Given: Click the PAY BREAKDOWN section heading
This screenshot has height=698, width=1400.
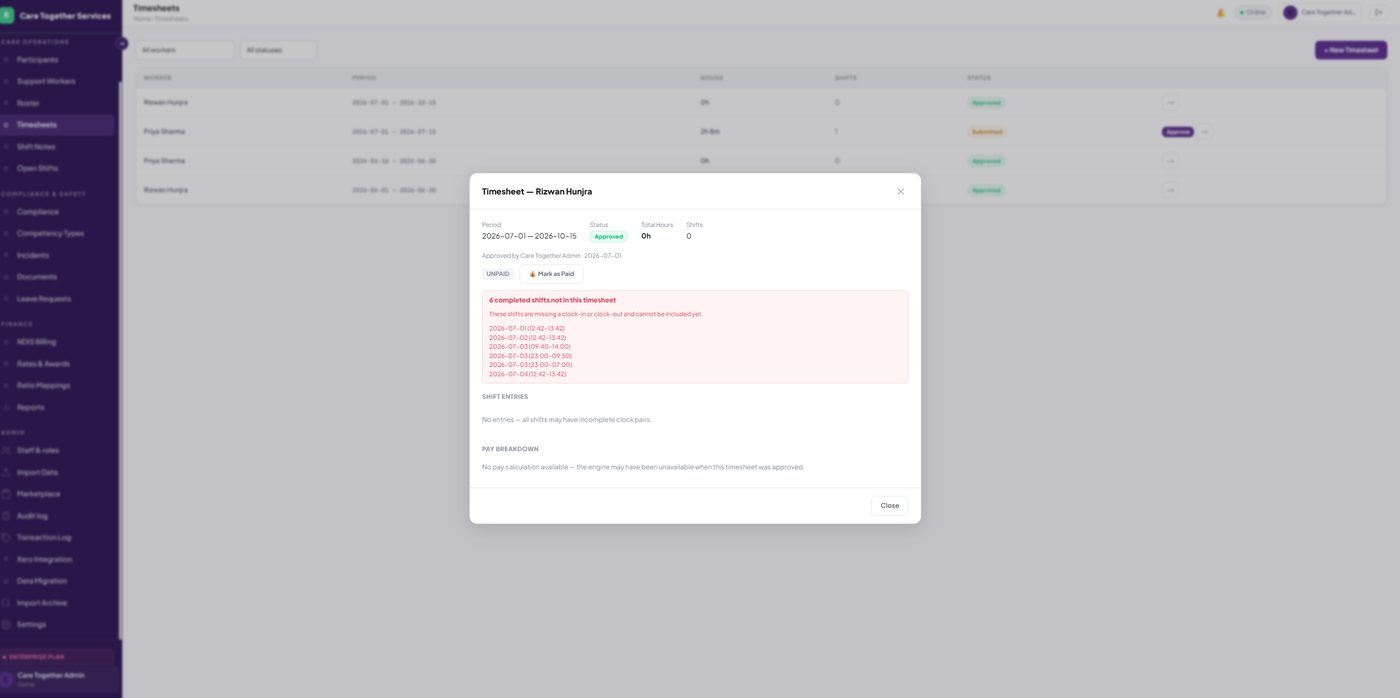Looking at the screenshot, I should click(x=510, y=449).
